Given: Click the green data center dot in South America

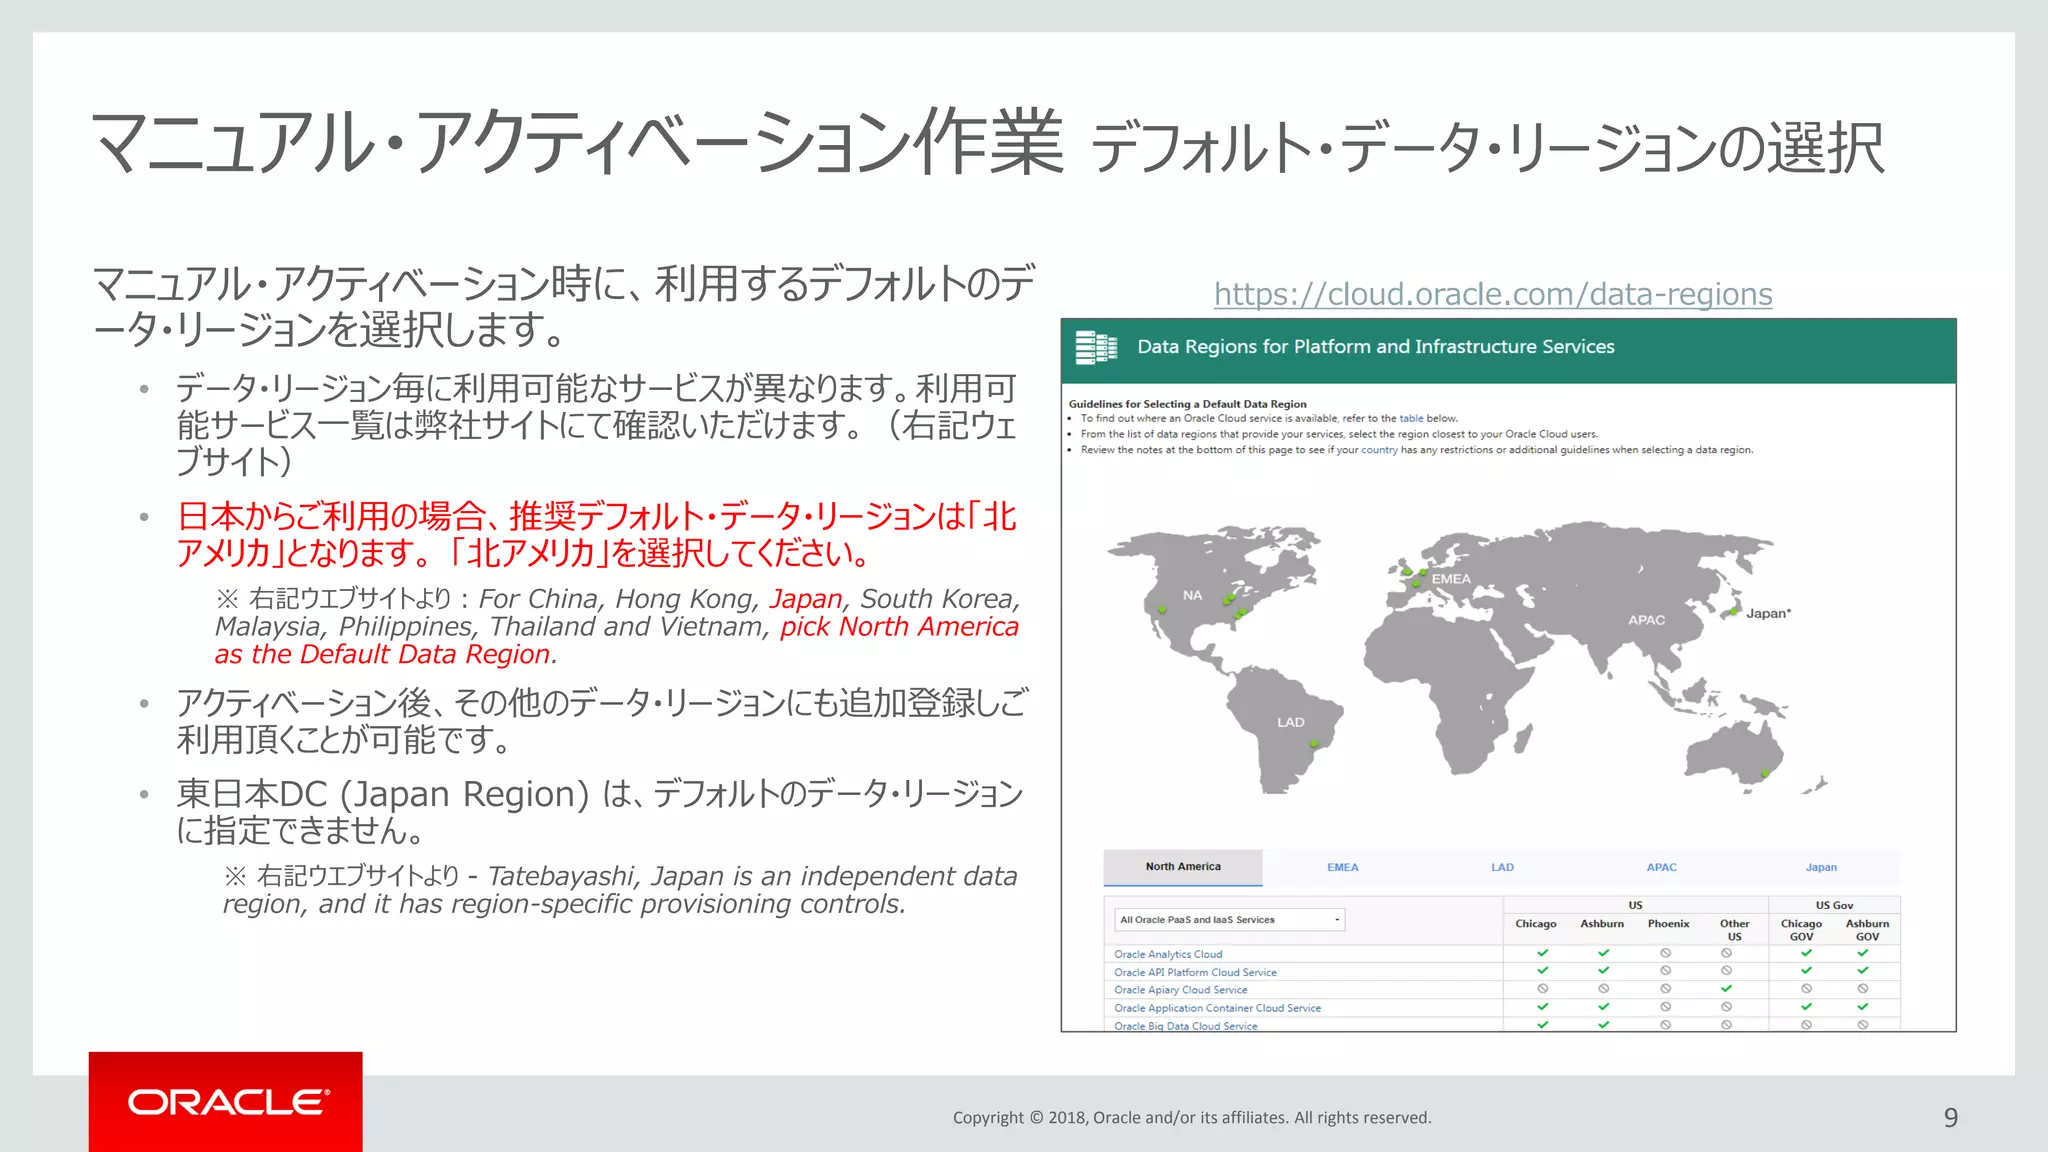Looking at the screenshot, I should [1314, 744].
